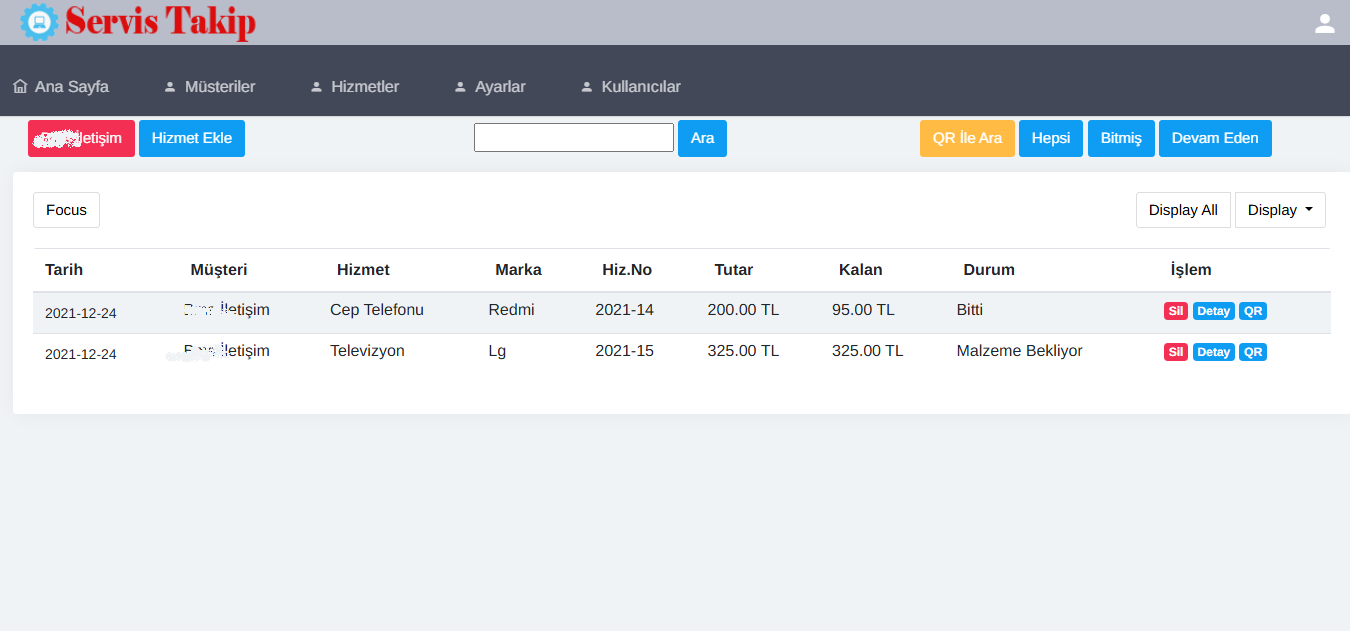
Task: Open the user profile icon at top right
Action: coord(1324,24)
